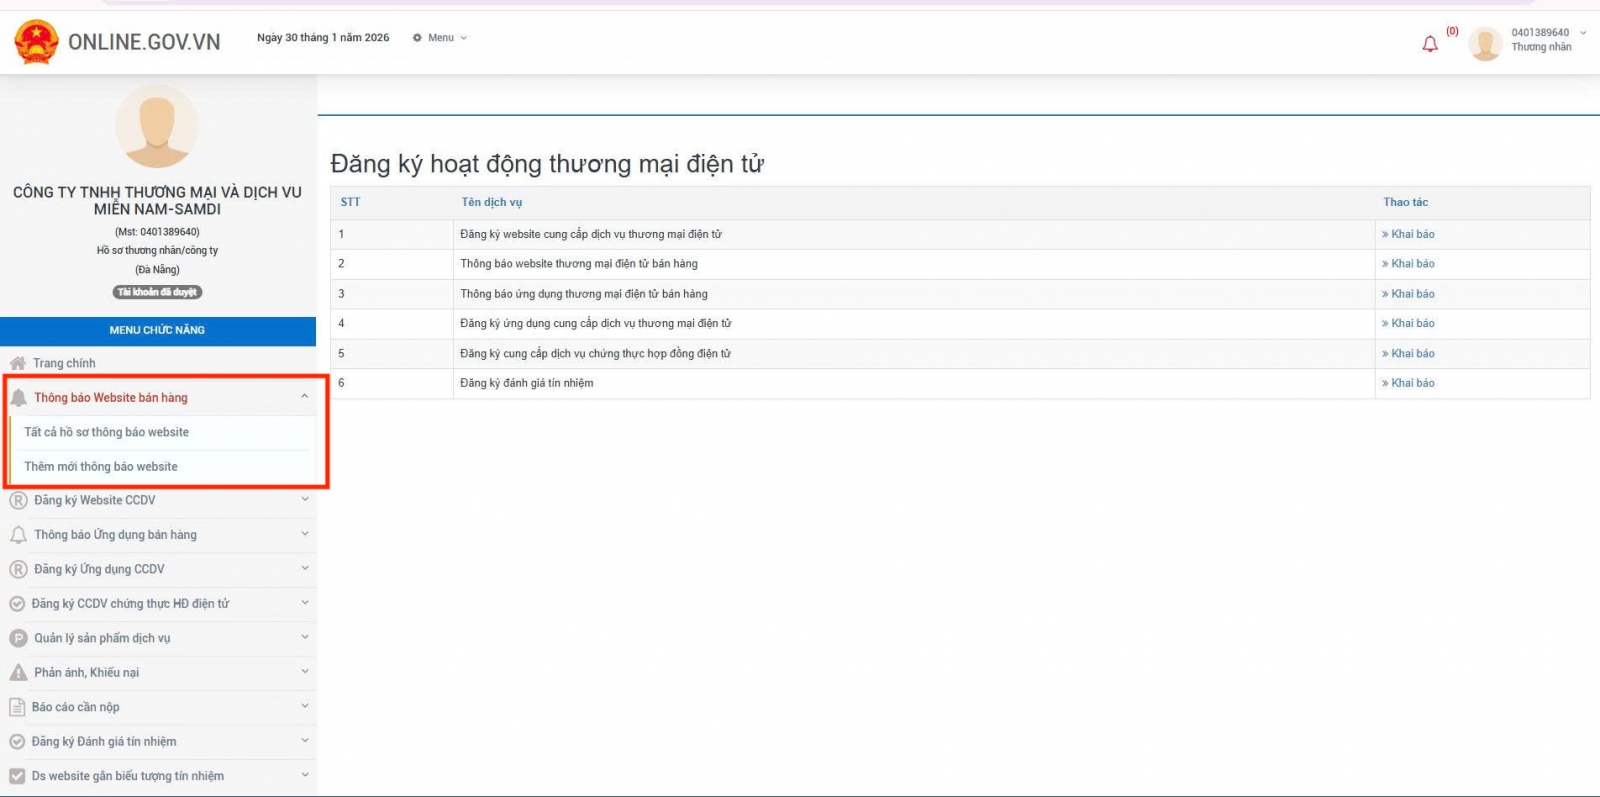Click the national emblem logo
This screenshot has height=797, width=1600.
pos(37,42)
